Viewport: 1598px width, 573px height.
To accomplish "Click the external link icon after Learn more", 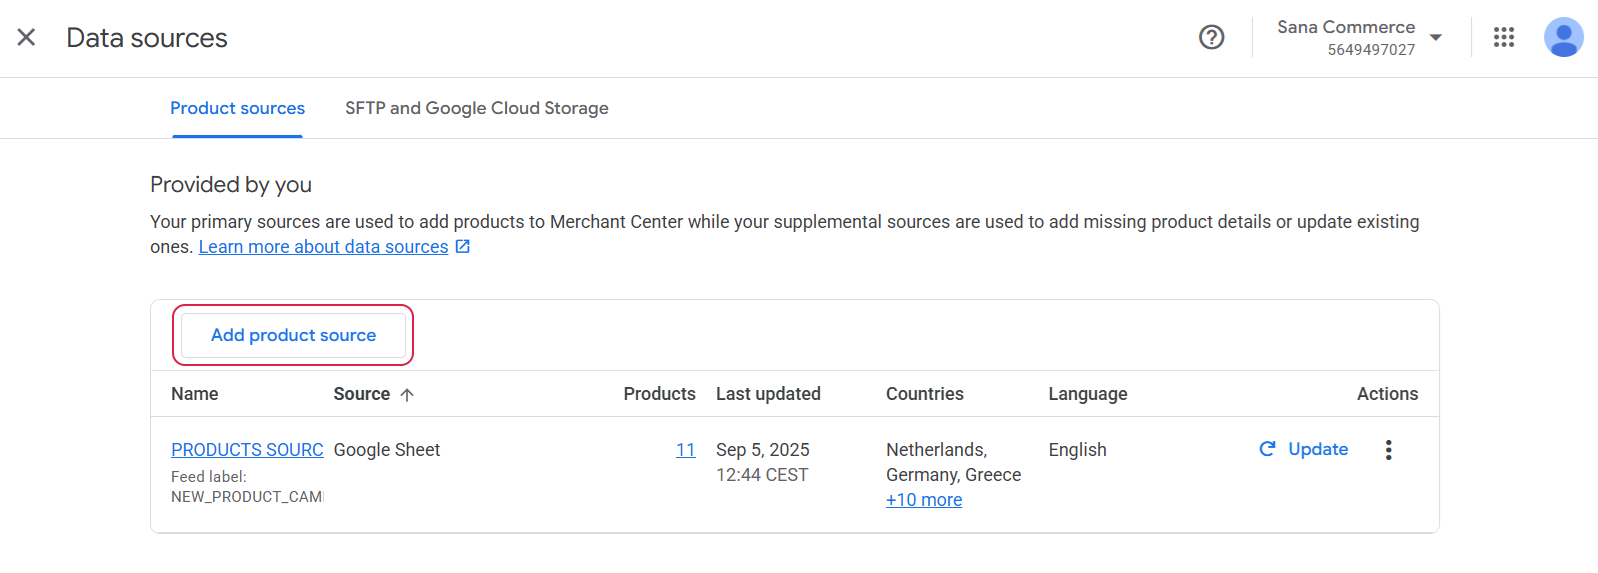I will point(463,246).
